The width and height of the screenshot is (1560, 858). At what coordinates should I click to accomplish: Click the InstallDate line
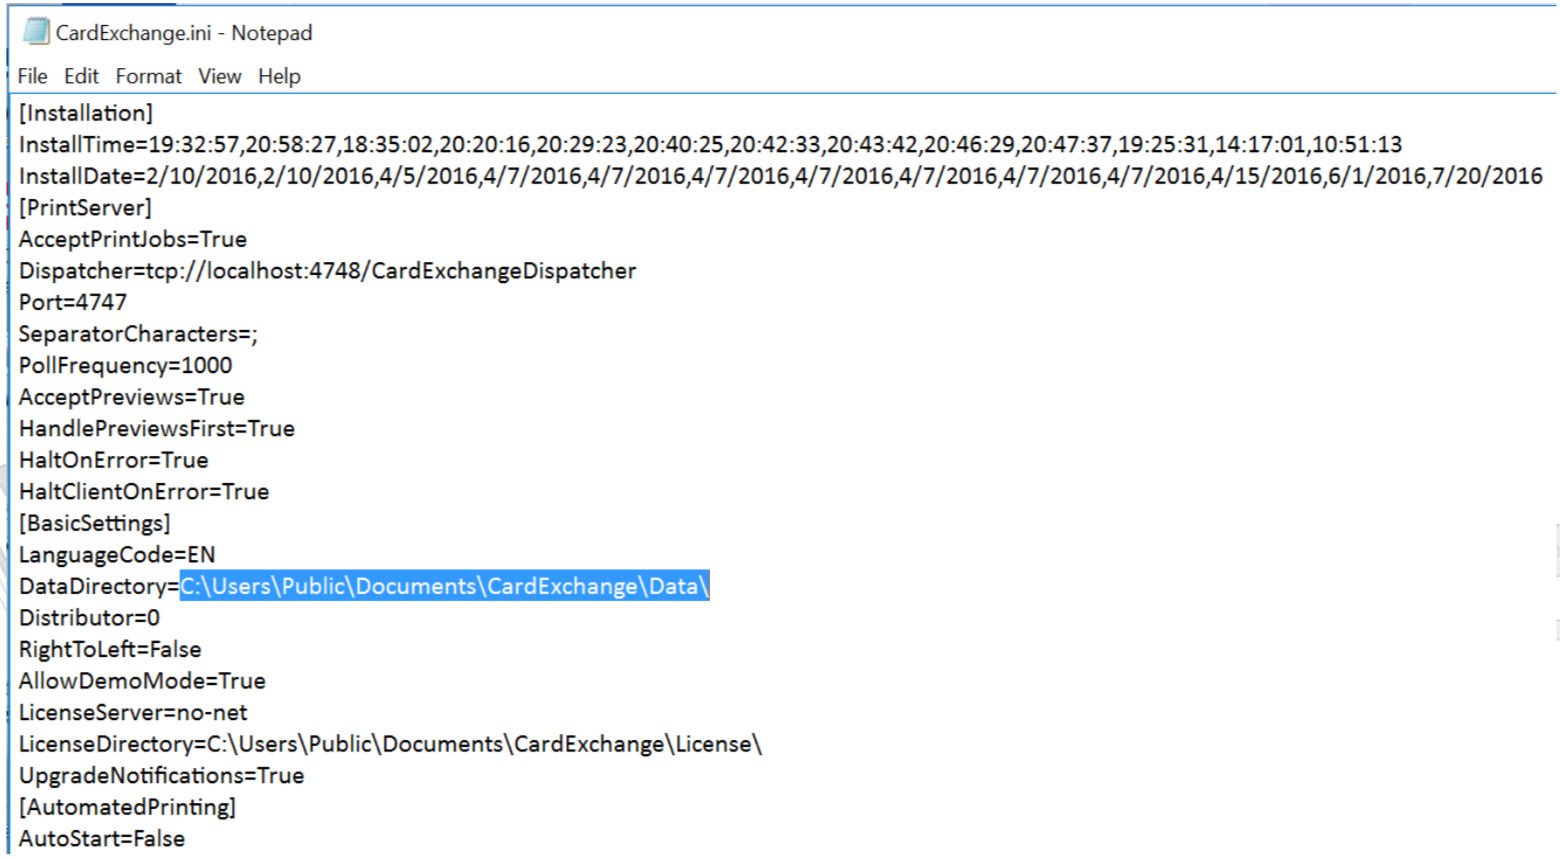pos(780,176)
